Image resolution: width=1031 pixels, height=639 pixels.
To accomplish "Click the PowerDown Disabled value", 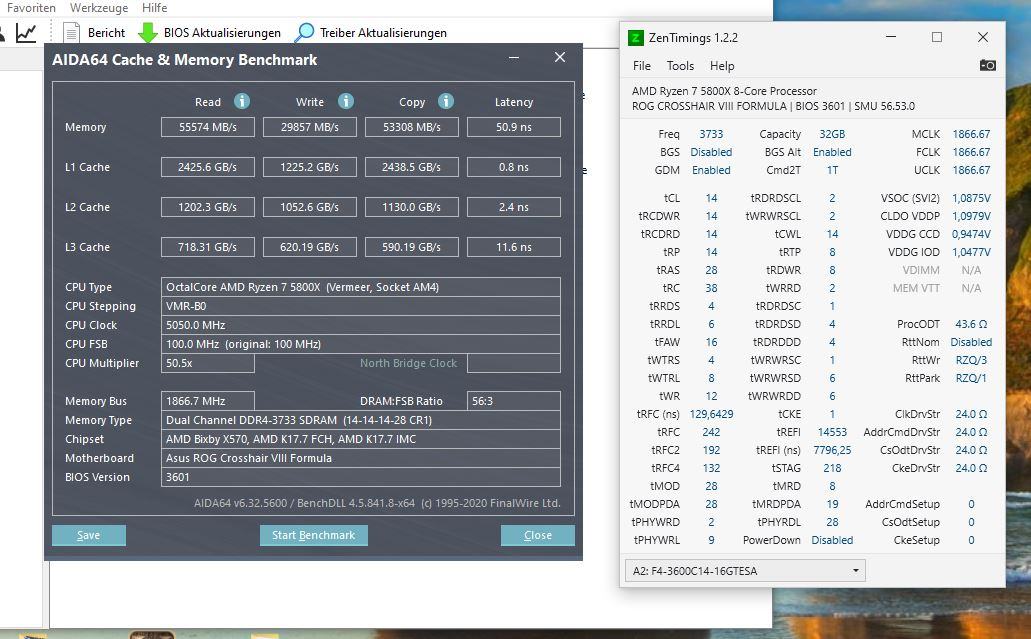I will 832,540.
